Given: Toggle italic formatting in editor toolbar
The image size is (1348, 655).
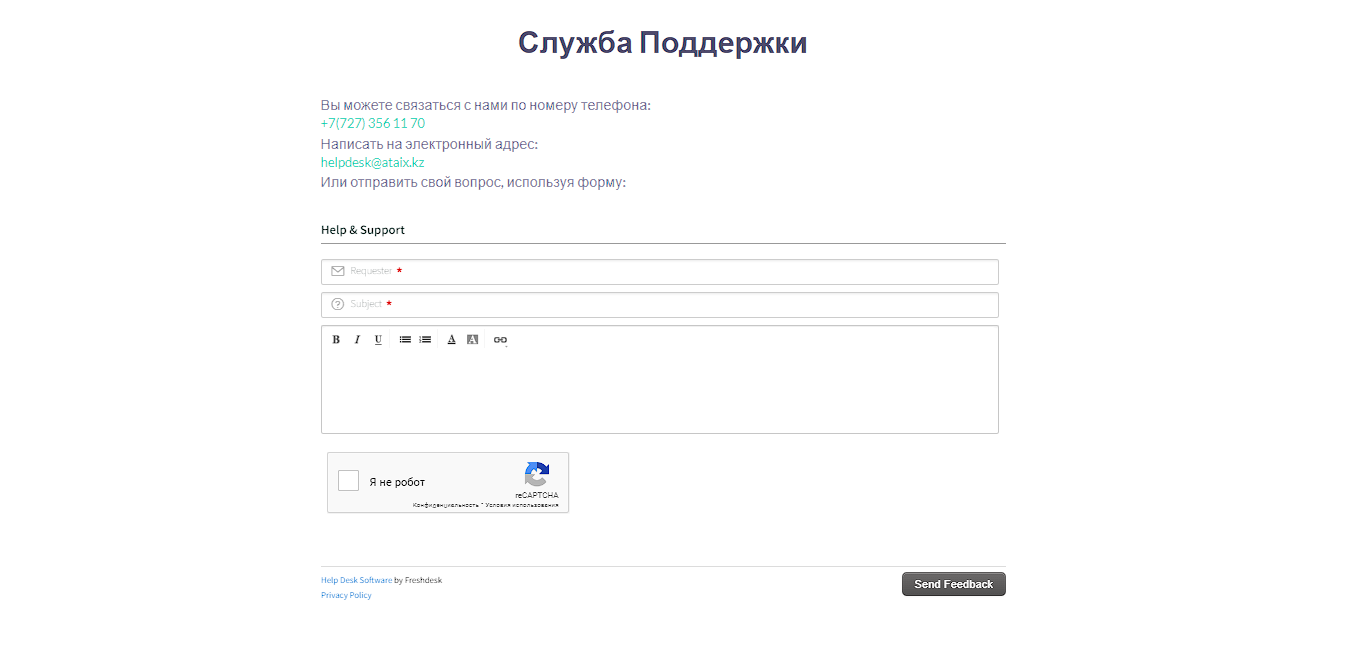Looking at the screenshot, I should tap(357, 340).
